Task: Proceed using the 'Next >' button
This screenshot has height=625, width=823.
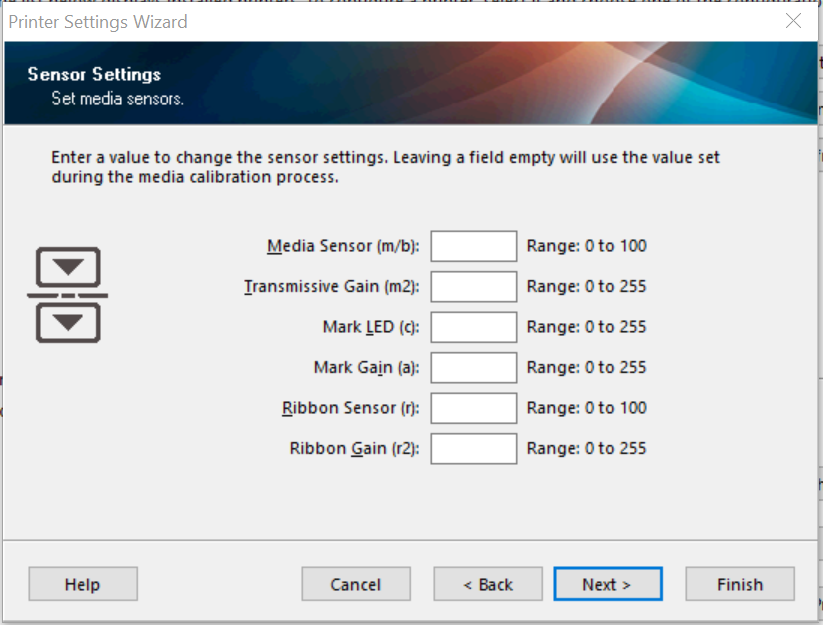Action: pos(607,585)
